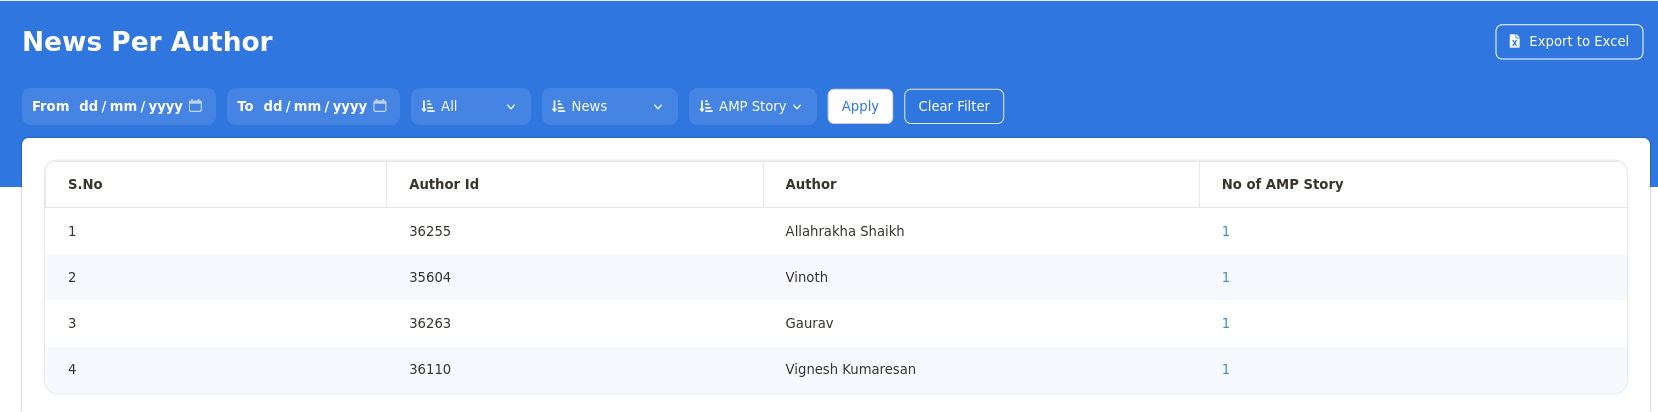Open the To date calendar picker icon
1658x412 pixels.
pyautogui.click(x=380, y=106)
